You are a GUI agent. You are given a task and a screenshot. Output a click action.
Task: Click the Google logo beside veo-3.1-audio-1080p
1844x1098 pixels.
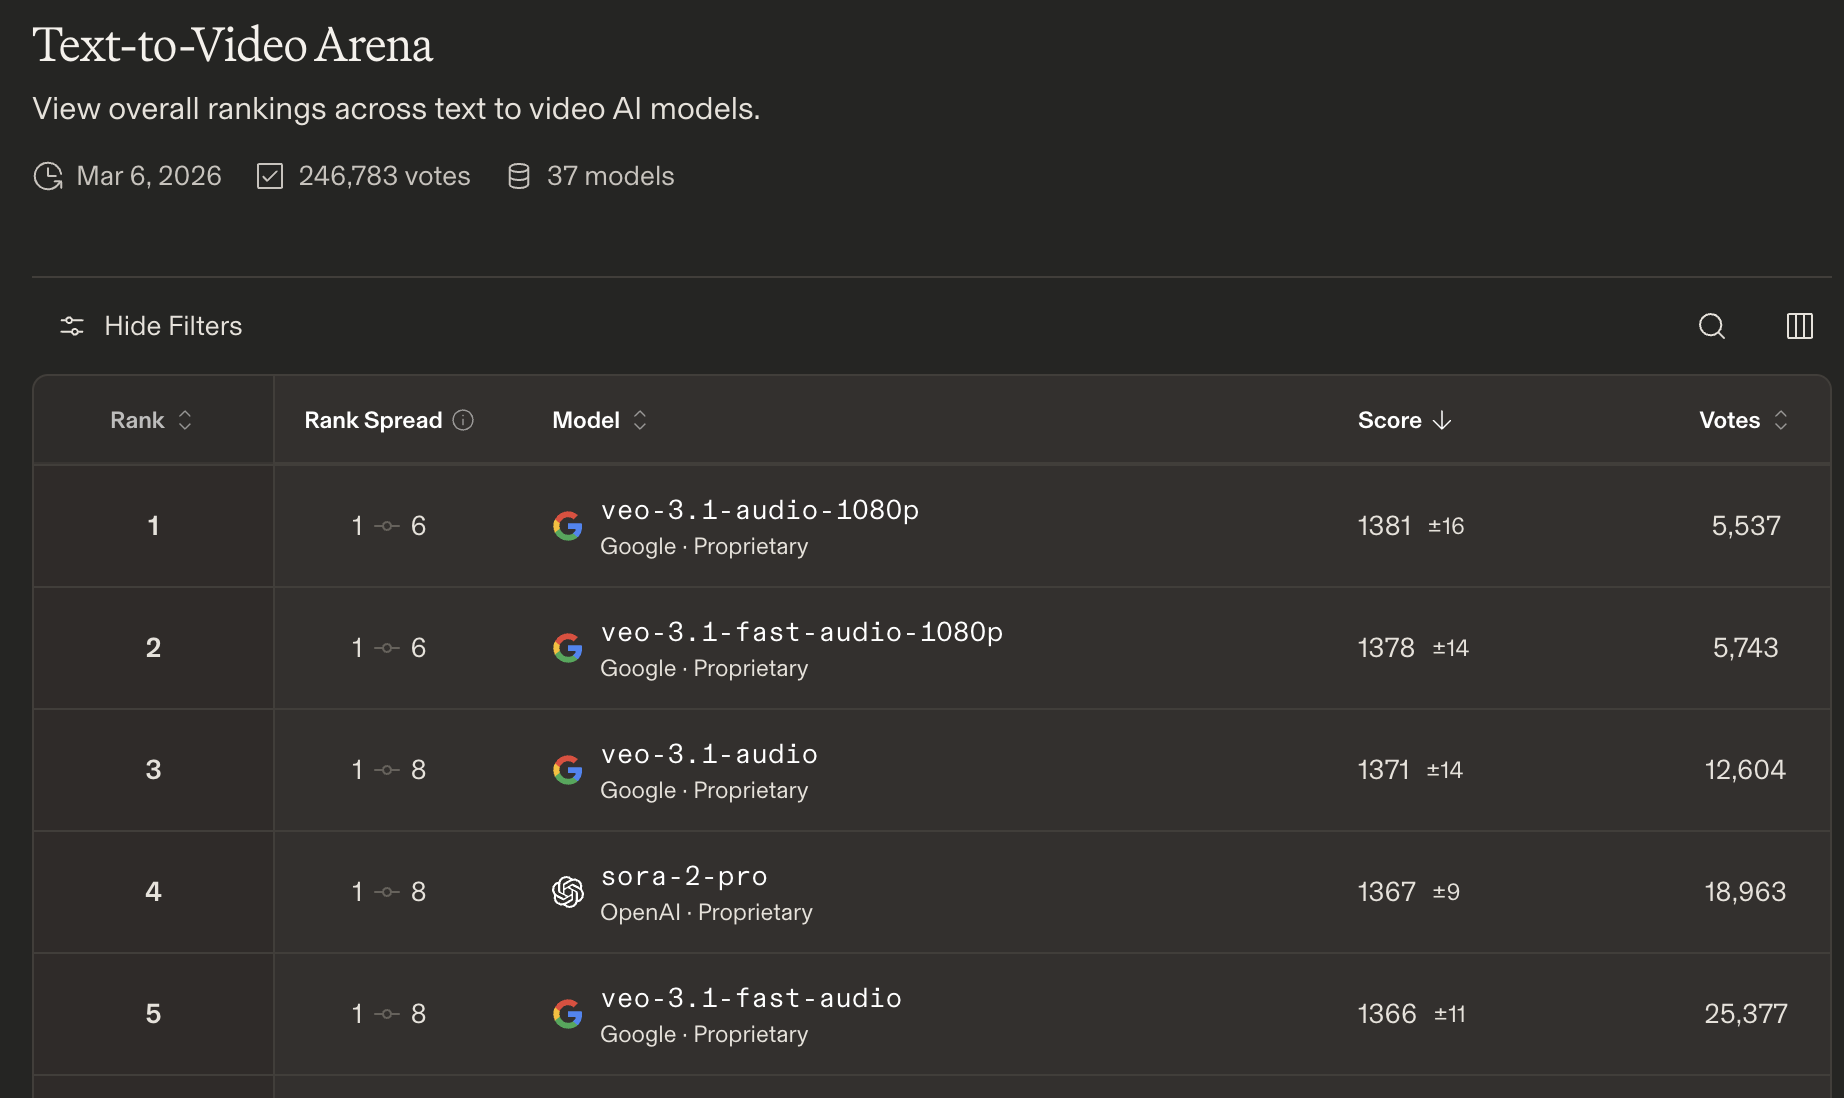click(x=568, y=526)
